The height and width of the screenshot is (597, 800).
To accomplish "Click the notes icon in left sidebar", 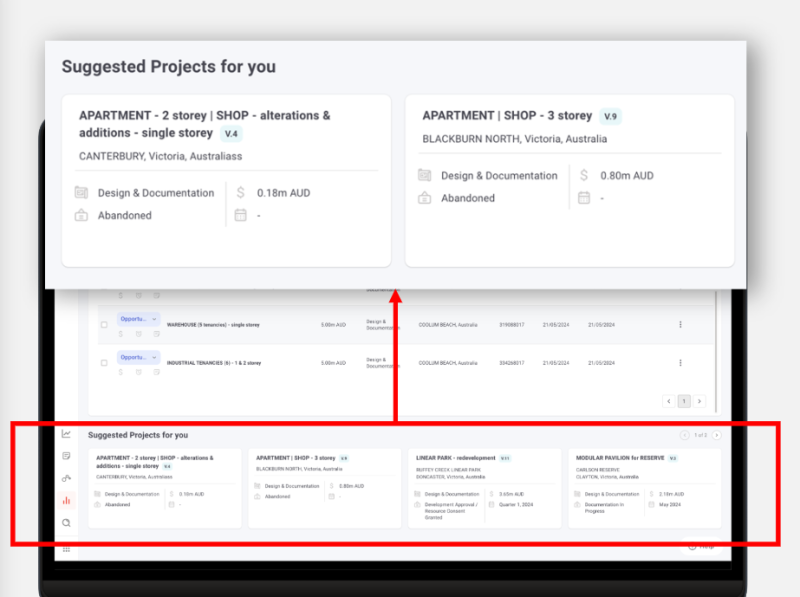I will (66, 456).
